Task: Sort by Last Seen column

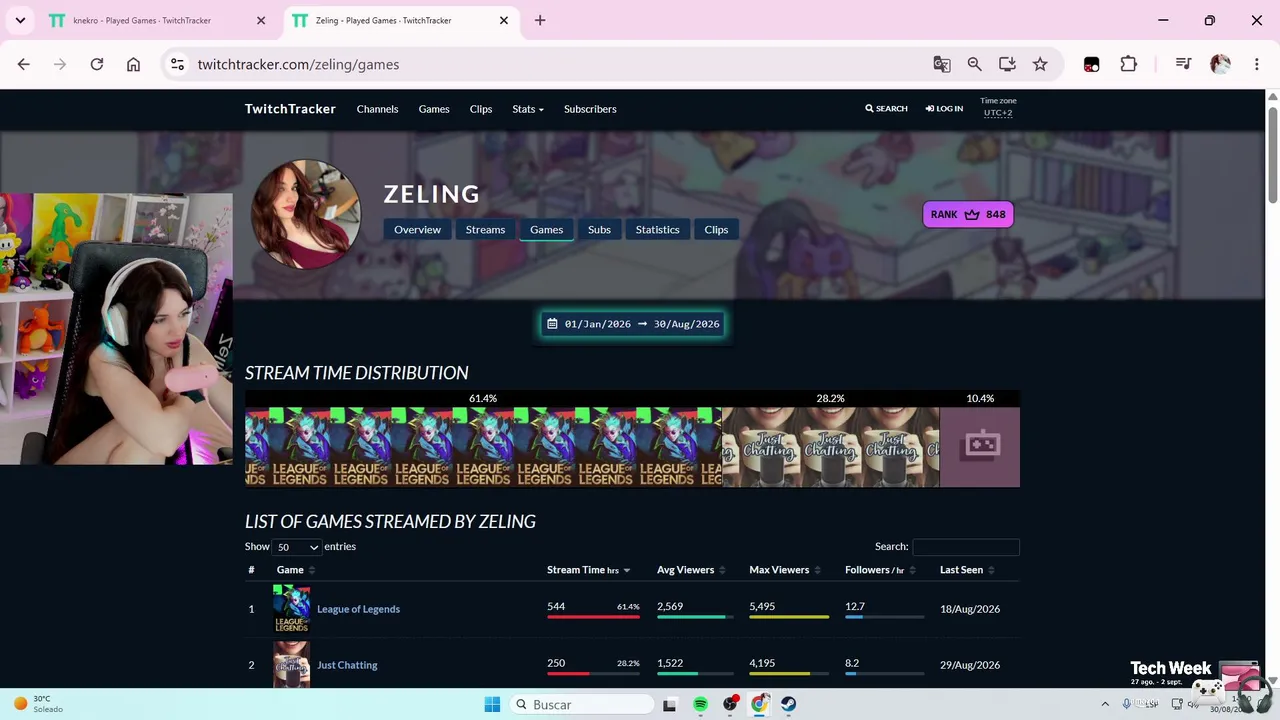Action: (967, 570)
